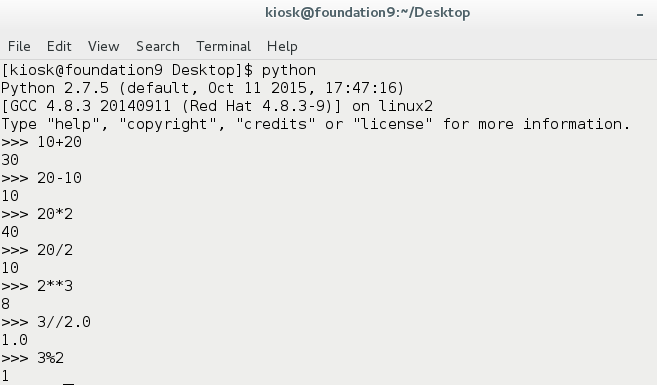The width and height of the screenshot is (657, 385).
Task: Click the result '40' output
Action: 10,232
